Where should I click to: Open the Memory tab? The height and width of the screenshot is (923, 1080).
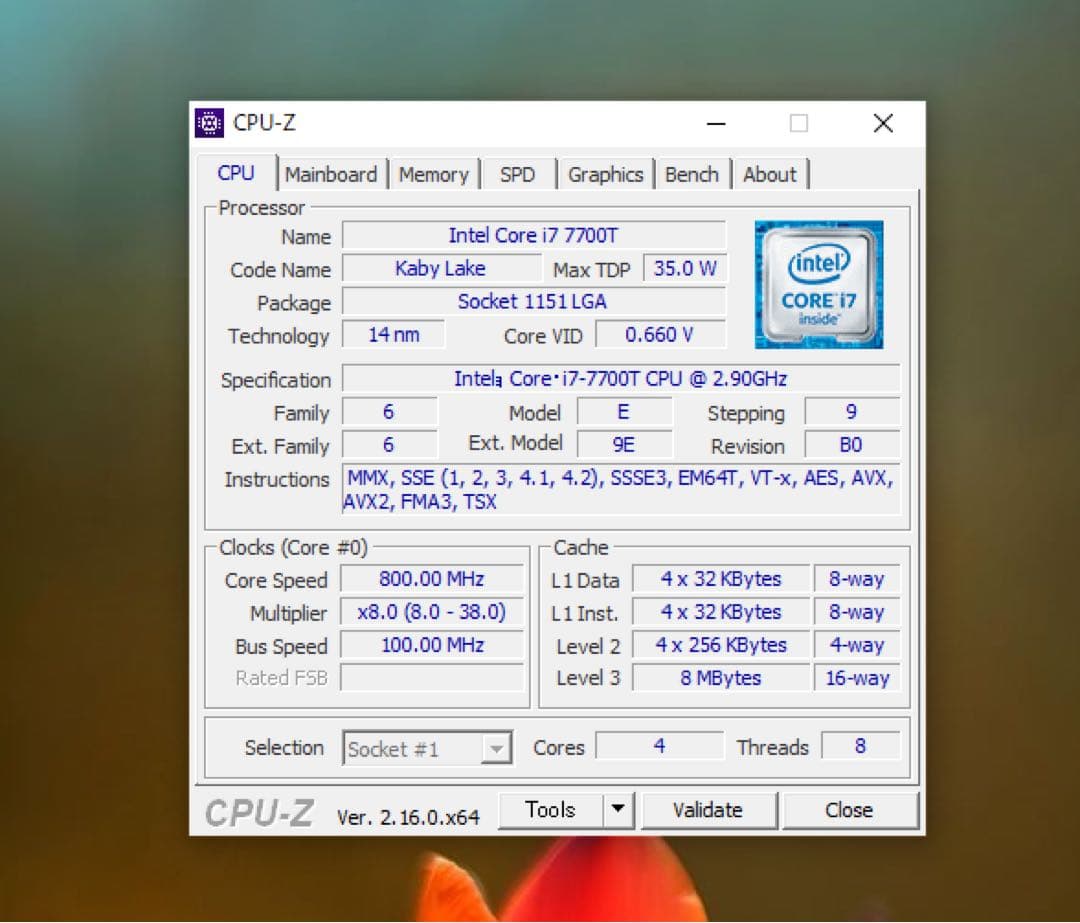[433, 175]
